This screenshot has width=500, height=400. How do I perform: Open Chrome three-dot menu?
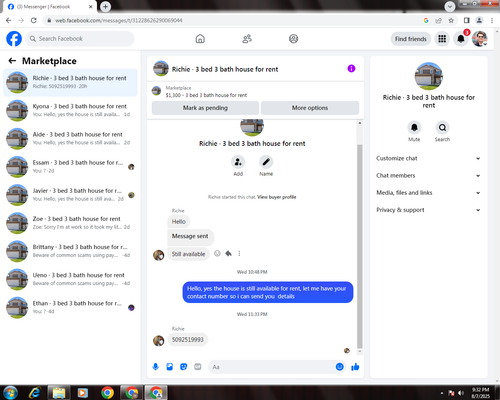click(x=492, y=20)
